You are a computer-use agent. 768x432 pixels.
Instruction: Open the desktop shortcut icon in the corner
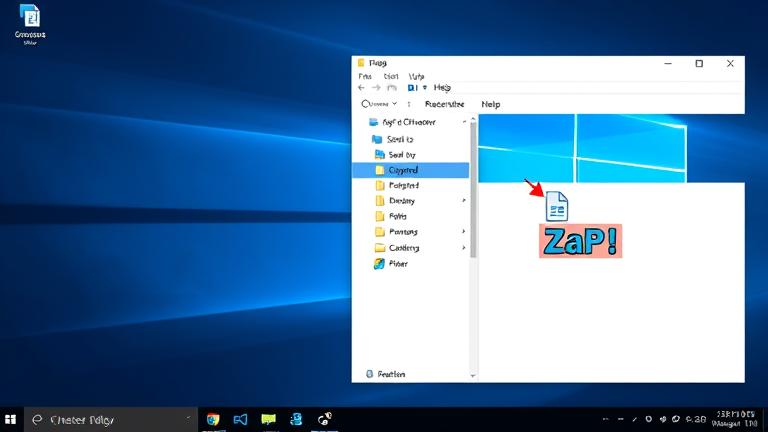click(x=30, y=24)
